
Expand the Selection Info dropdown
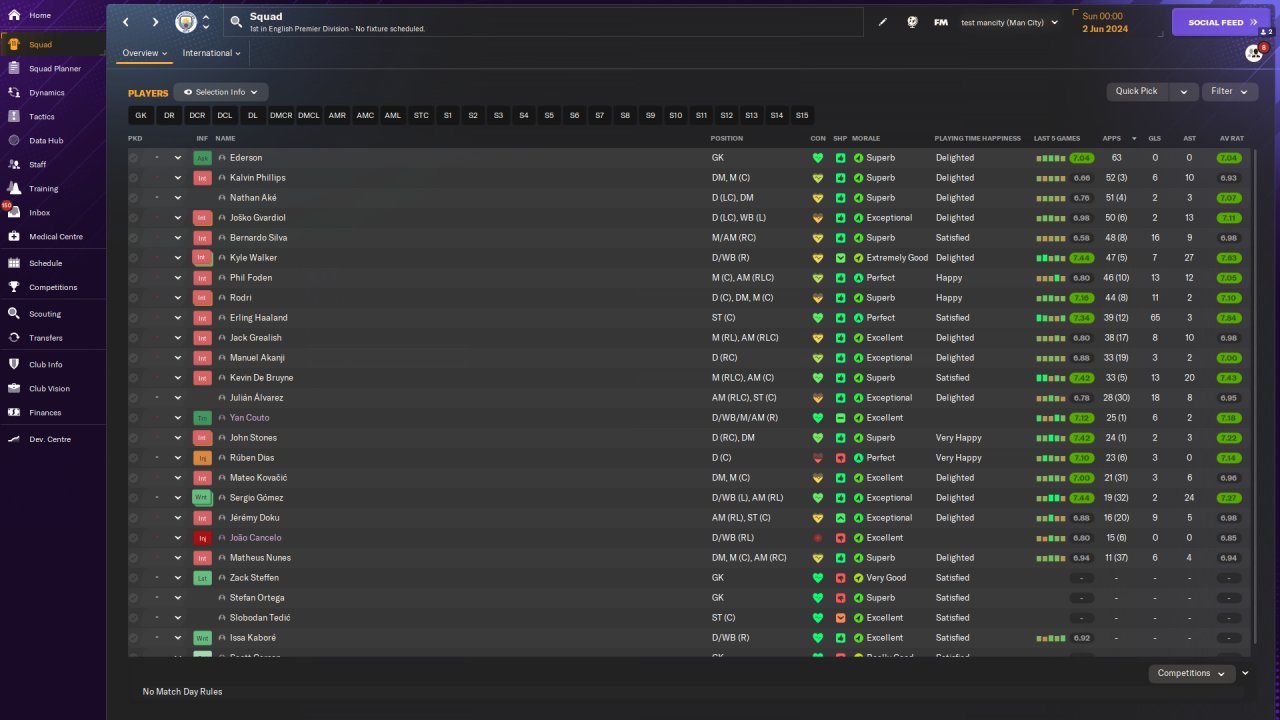tap(221, 92)
